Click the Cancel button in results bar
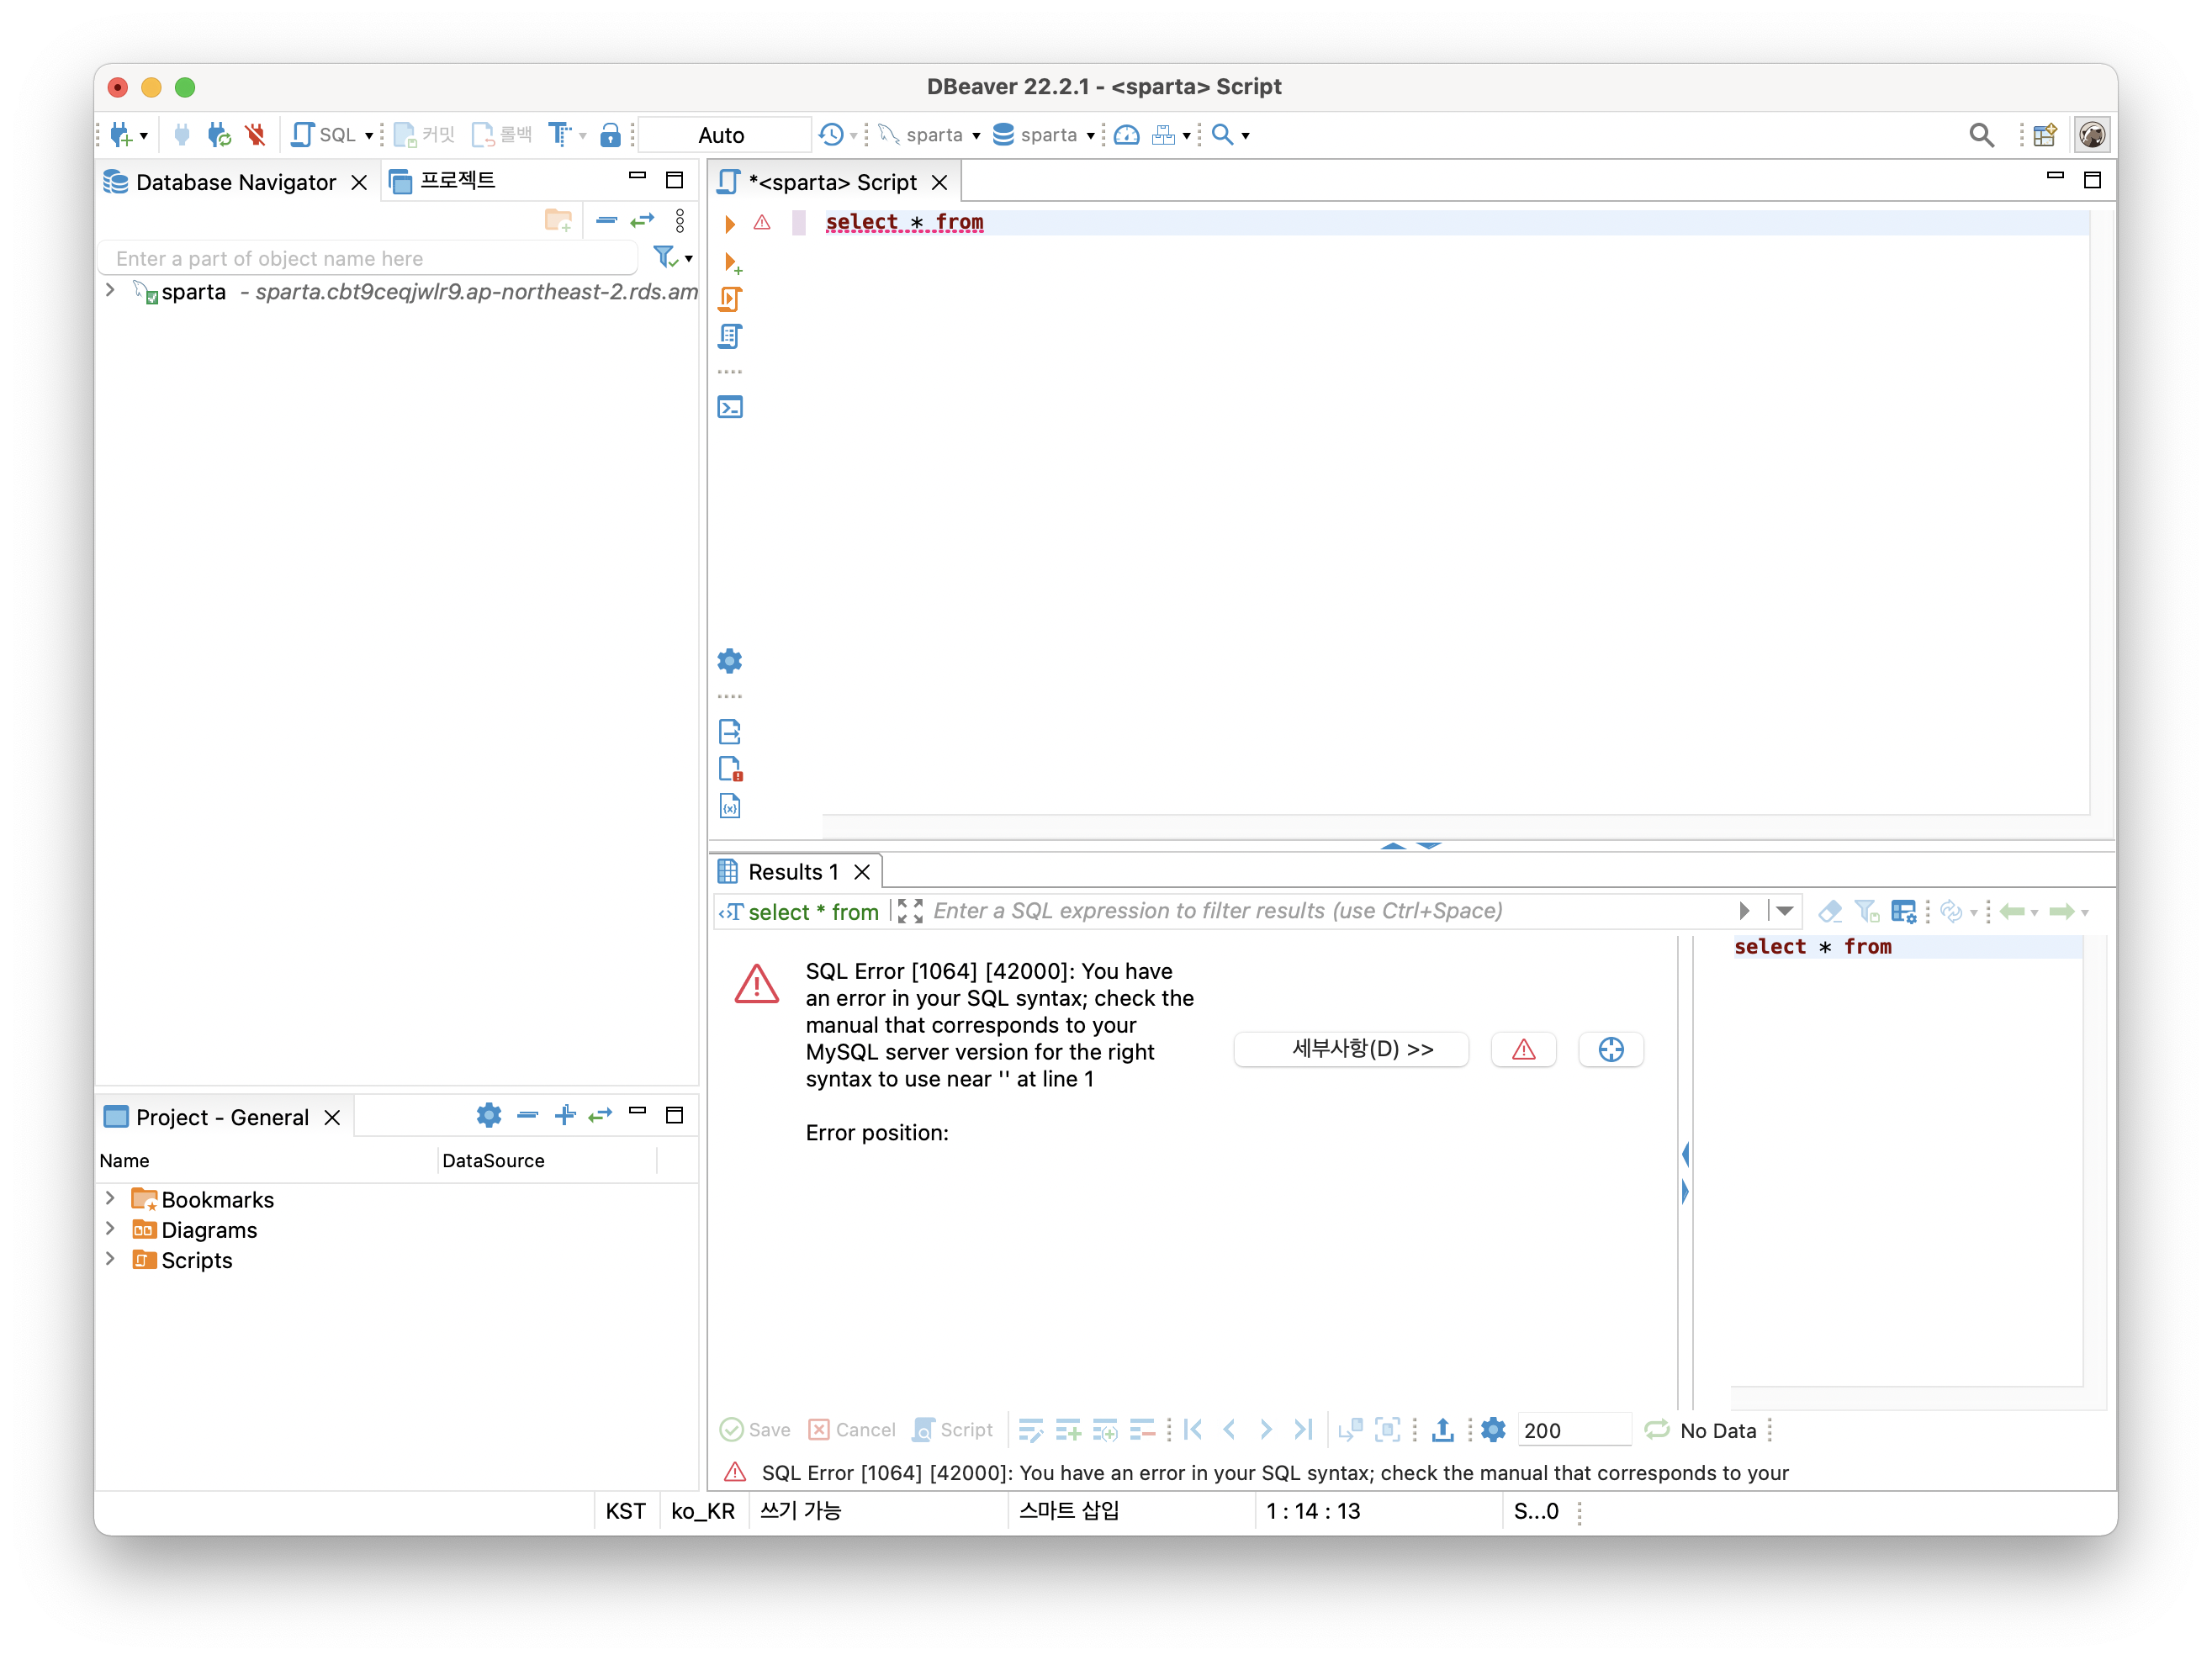The image size is (2212, 1660). 852,1430
